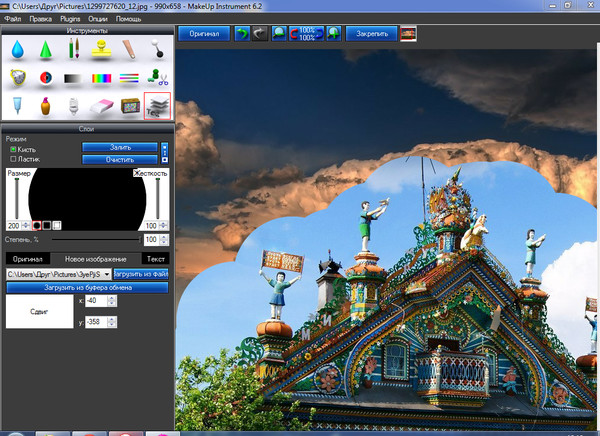Select the blue water drop tool
Image resolution: width=600 pixels, height=436 pixels.
click(18, 50)
